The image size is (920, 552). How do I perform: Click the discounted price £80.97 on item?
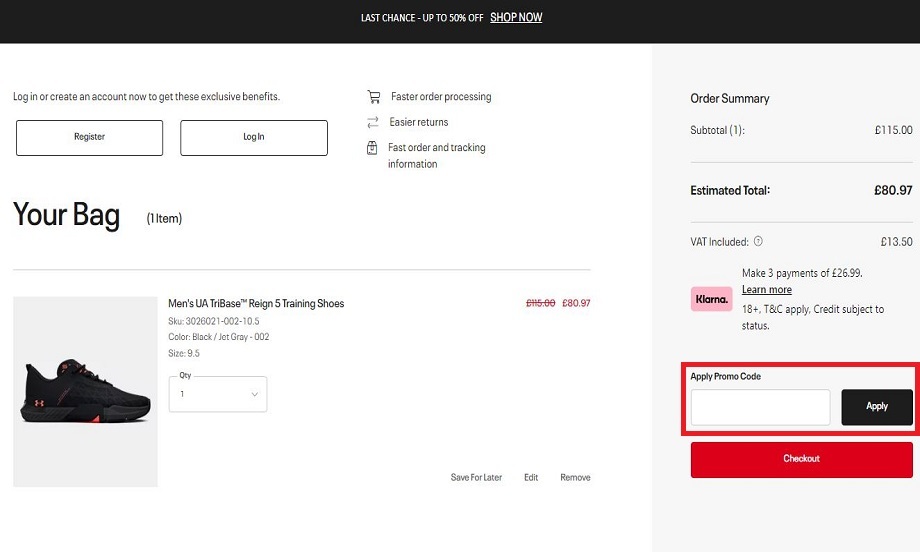click(x=576, y=303)
